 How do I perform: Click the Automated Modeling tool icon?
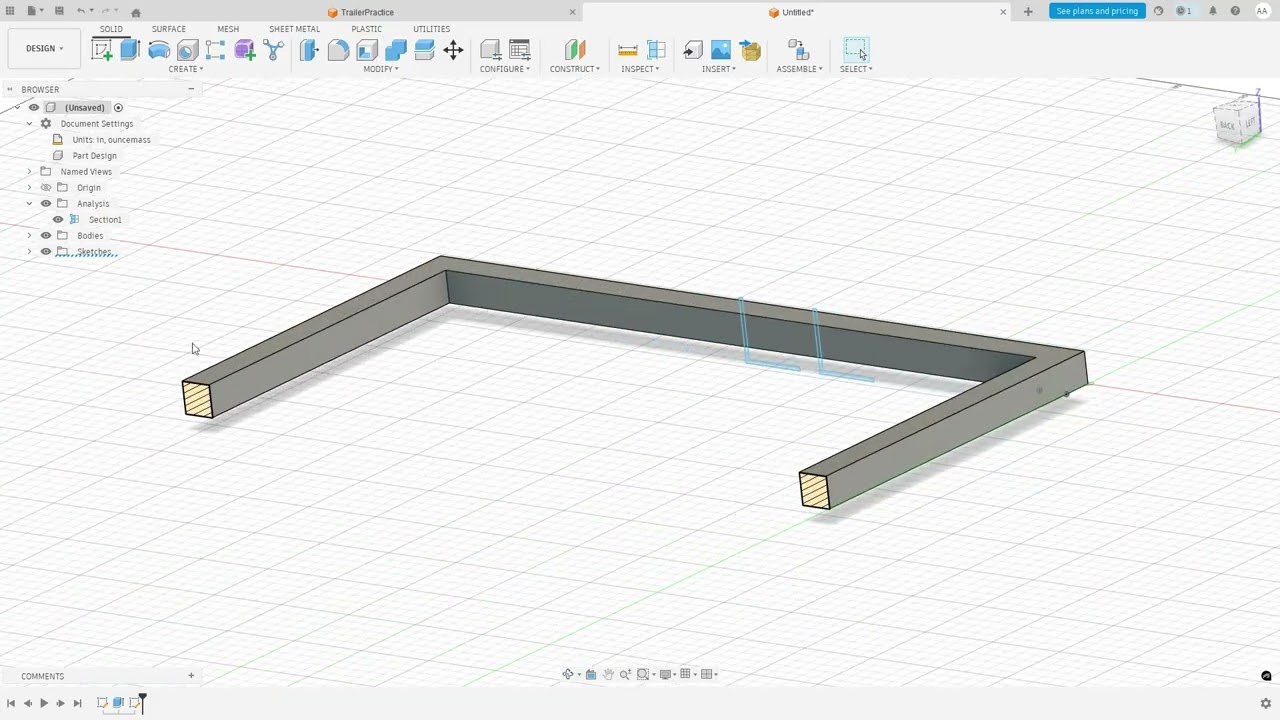pyautogui.click(x=273, y=50)
